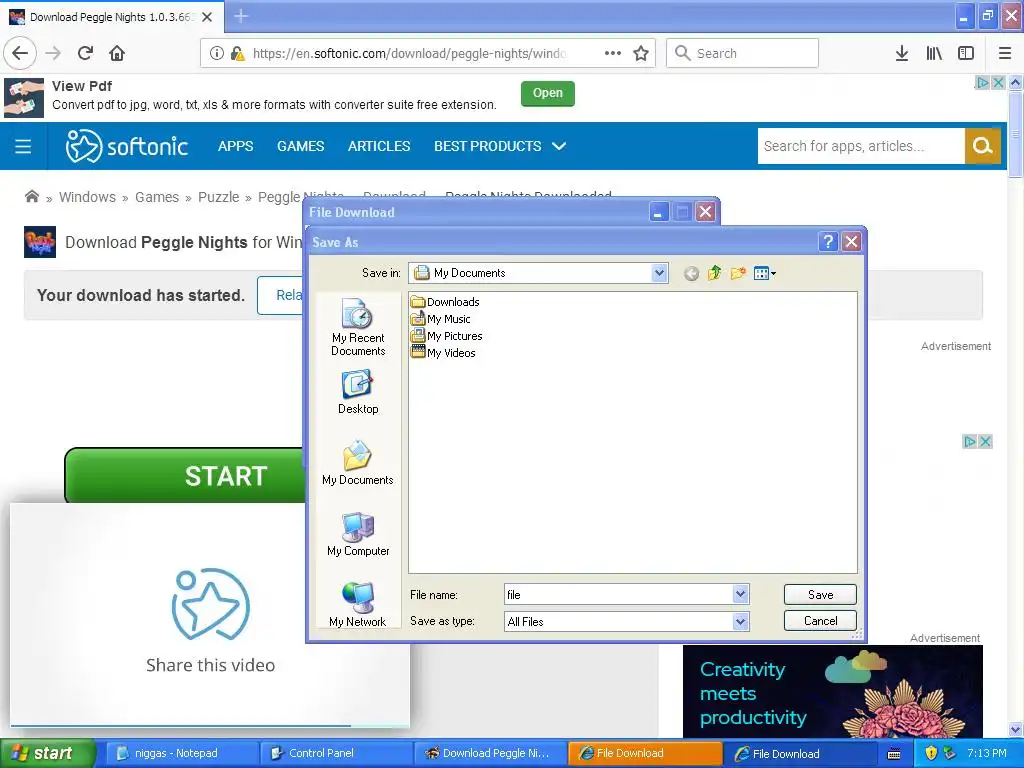Image resolution: width=1024 pixels, height=768 pixels.
Task: Click the Share this video star icon
Action: coord(210,604)
